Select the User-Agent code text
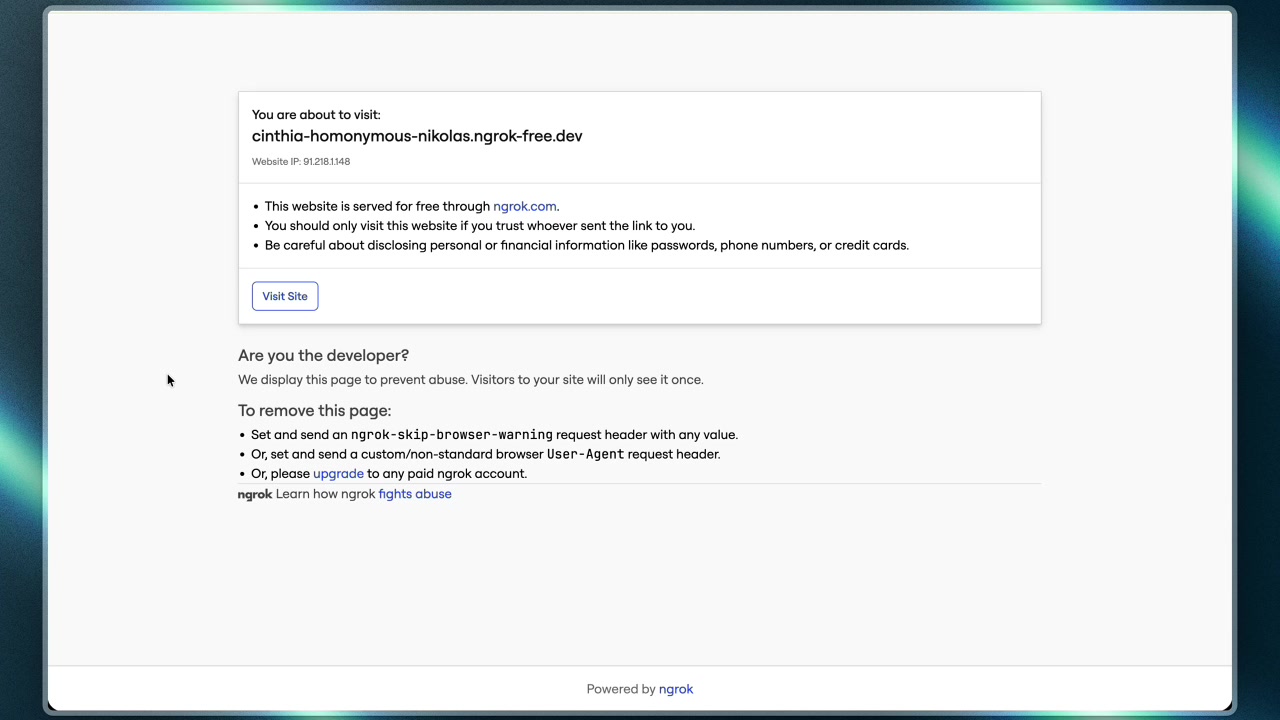Image resolution: width=1280 pixels, height=720 pixels. tap(585, 454)
